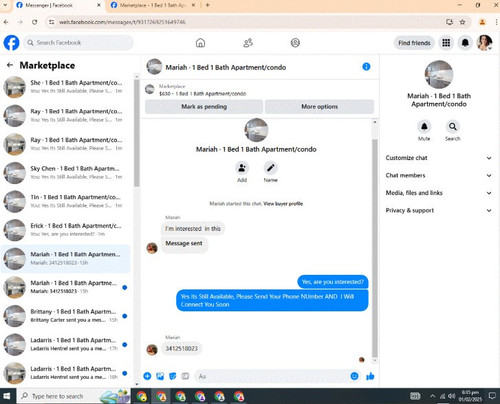Reload the page in browser

35,22
